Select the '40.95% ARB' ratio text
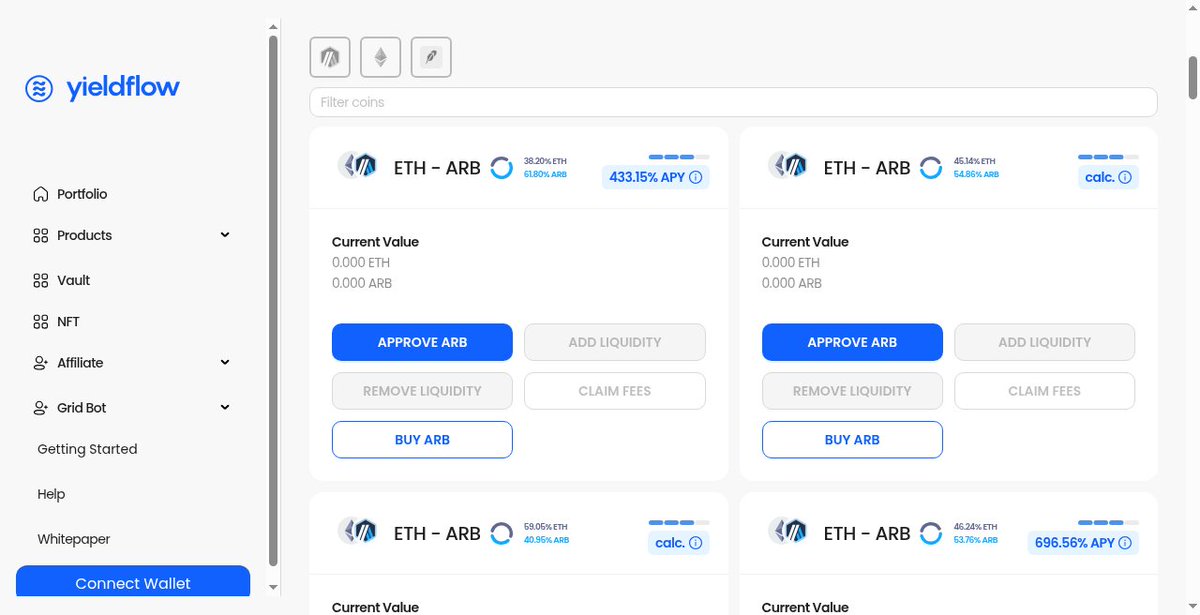The height and width of the screenshot is (615, 1200). coord(546,539)
